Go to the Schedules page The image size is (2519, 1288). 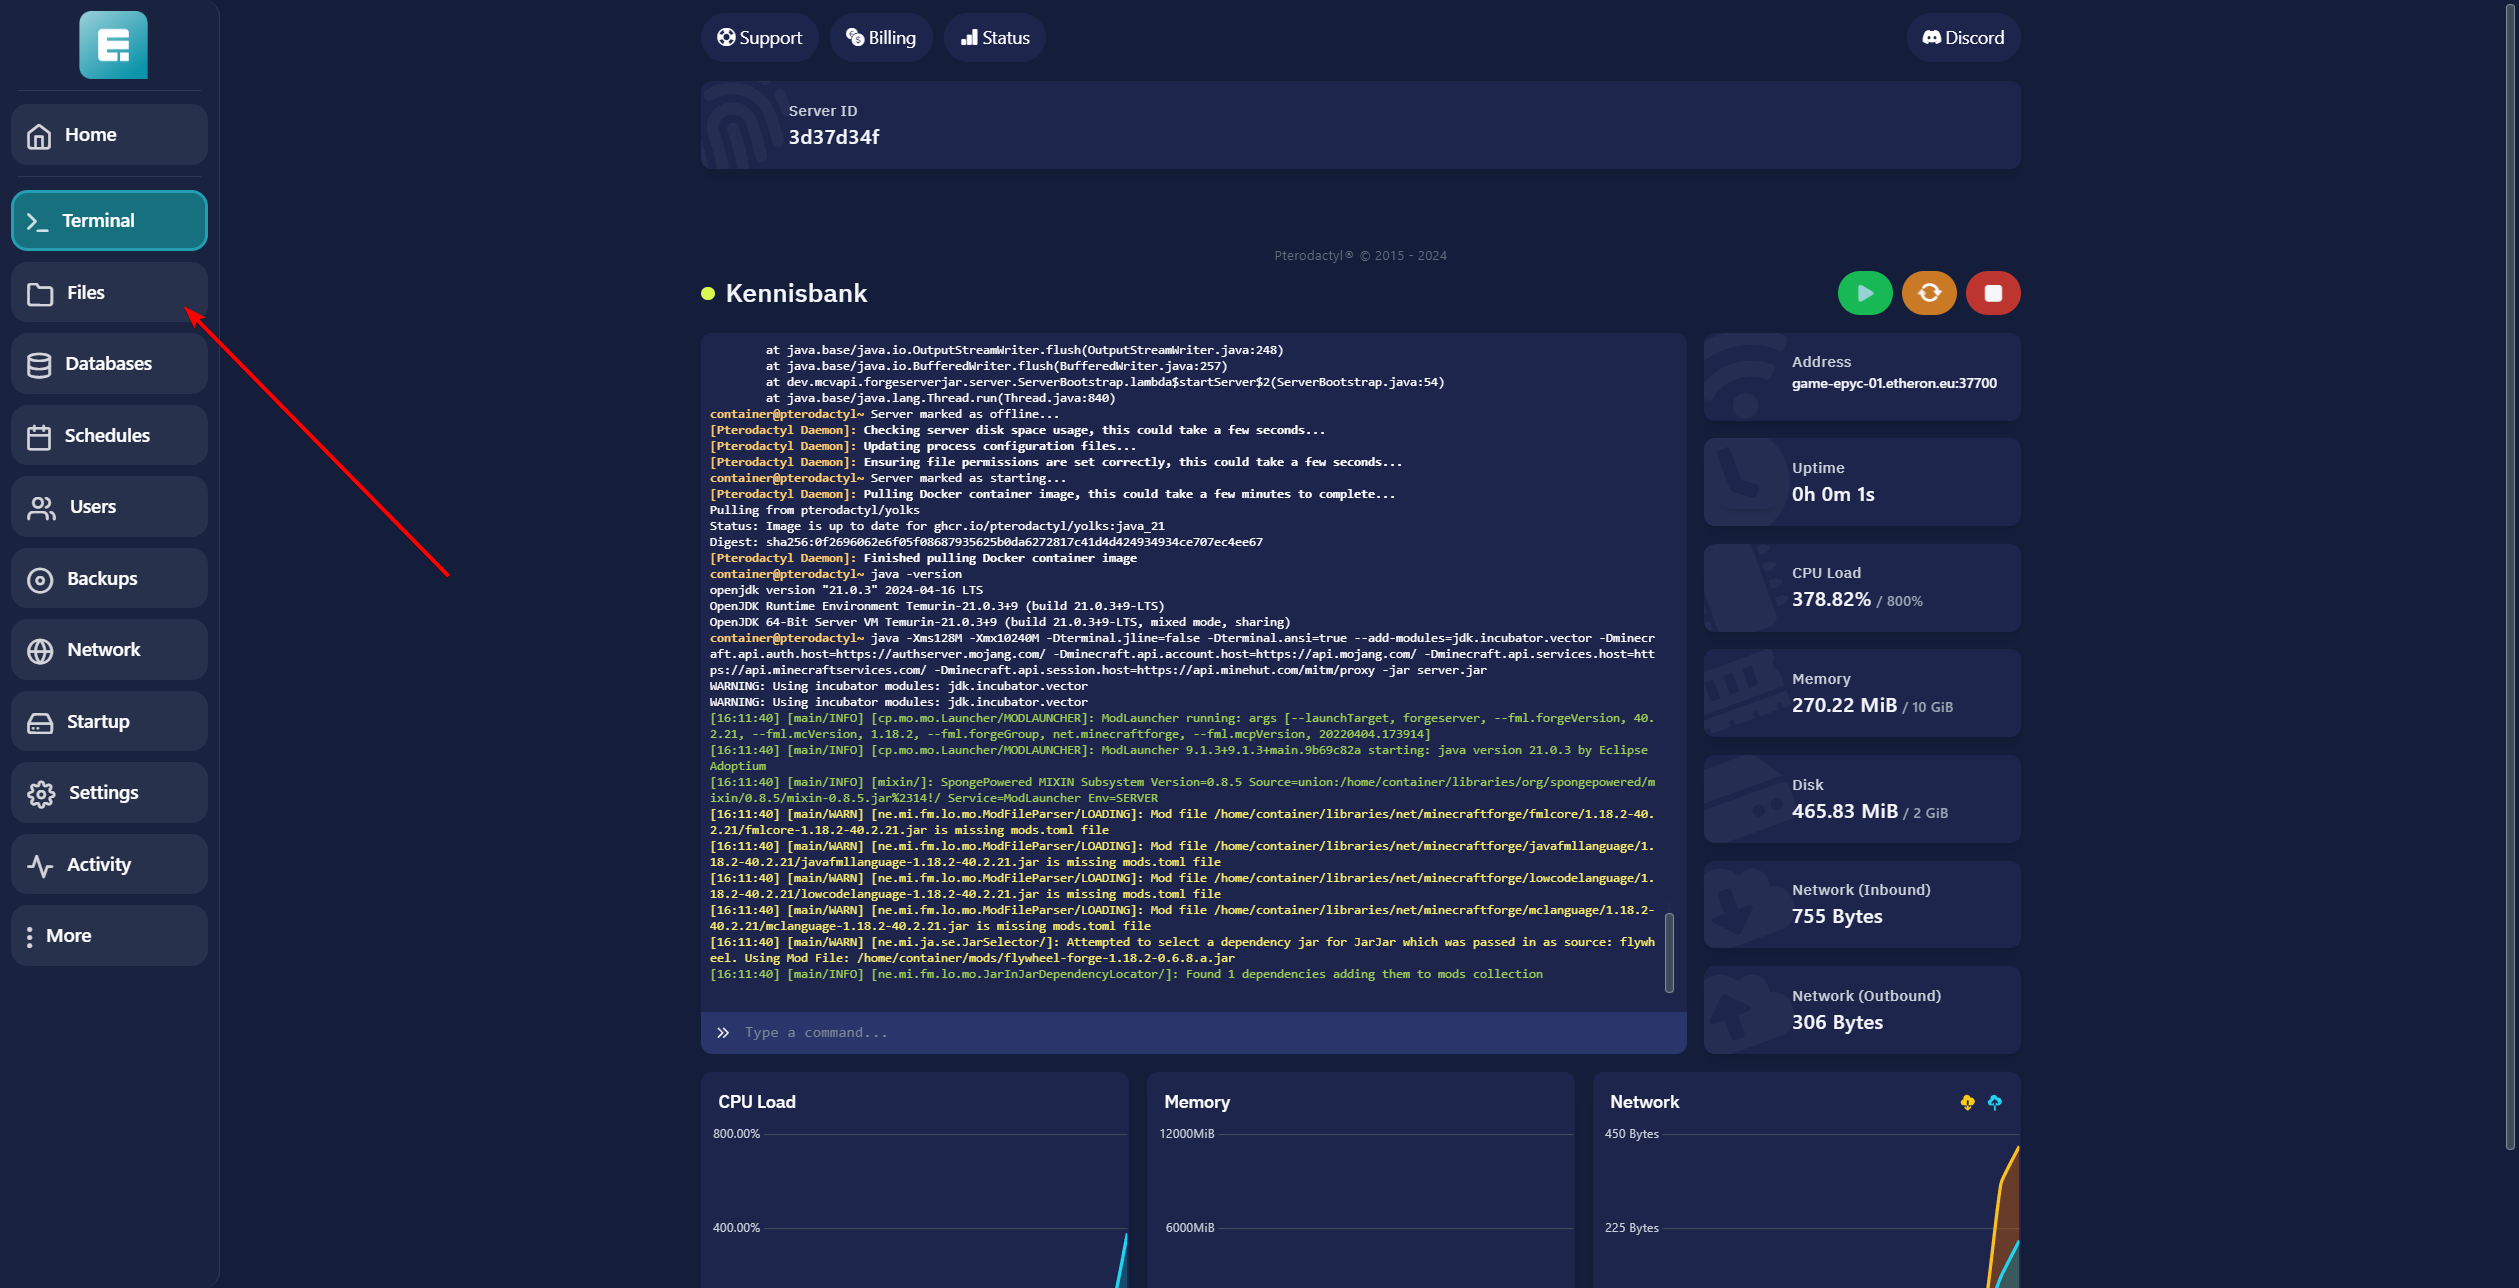[109, 436]
